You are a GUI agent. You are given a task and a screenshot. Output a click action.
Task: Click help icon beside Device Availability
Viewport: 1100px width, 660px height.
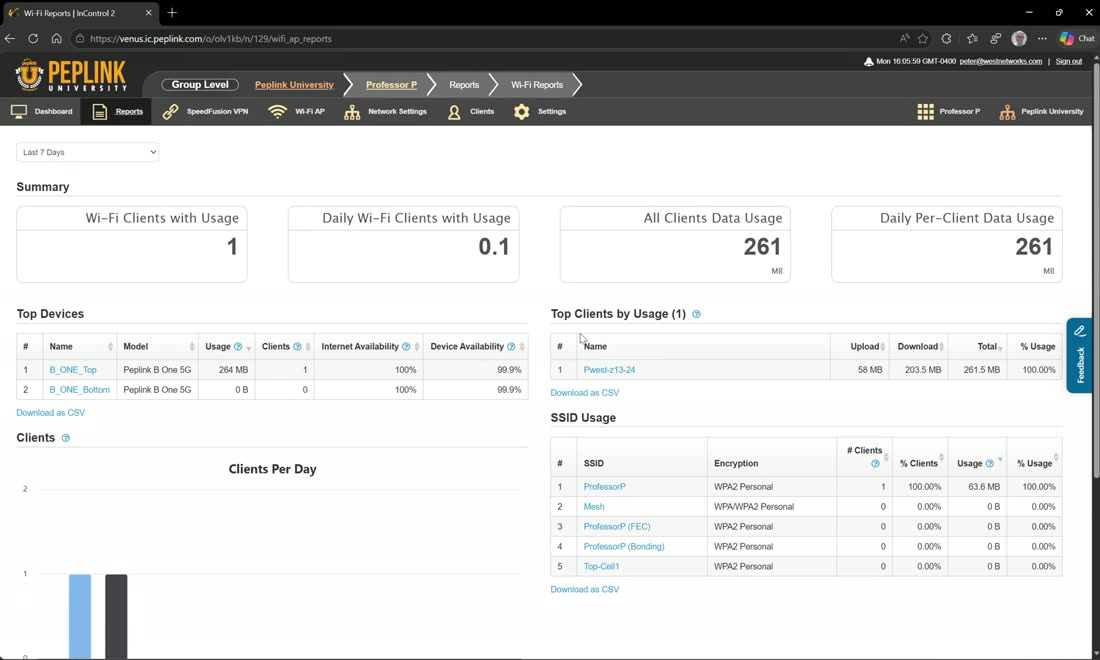pyautogui.click(x=511, y=346)
